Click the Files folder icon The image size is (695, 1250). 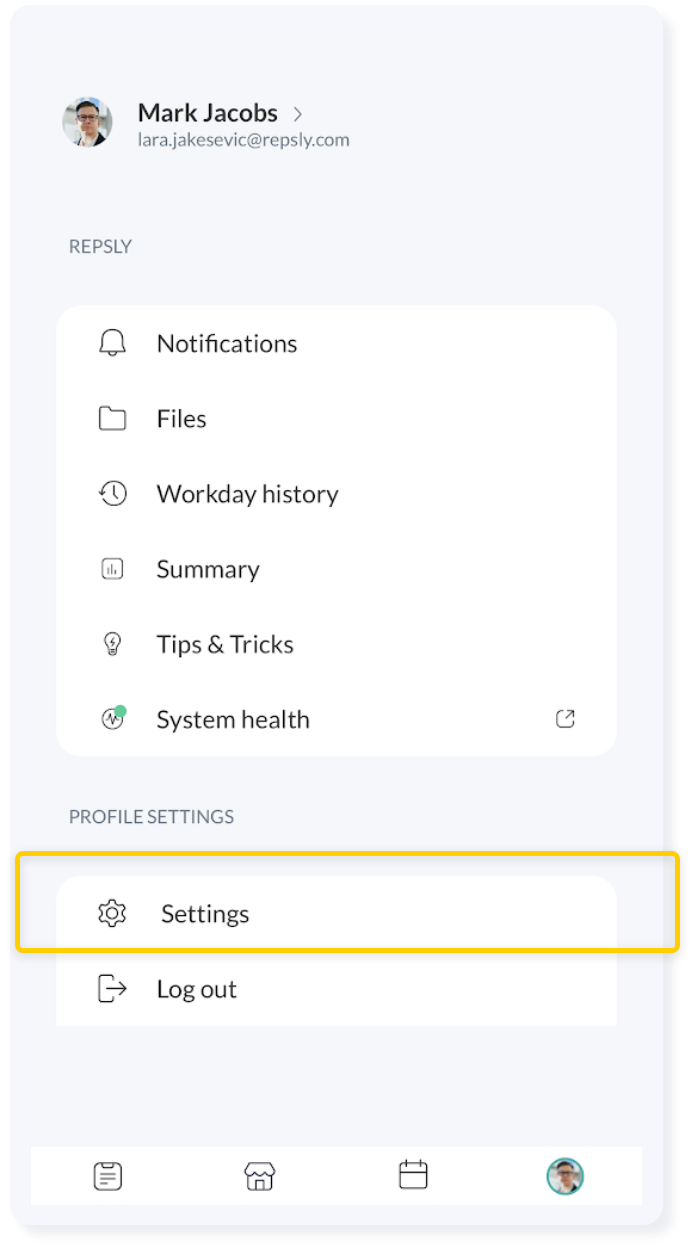pos(112,418)
